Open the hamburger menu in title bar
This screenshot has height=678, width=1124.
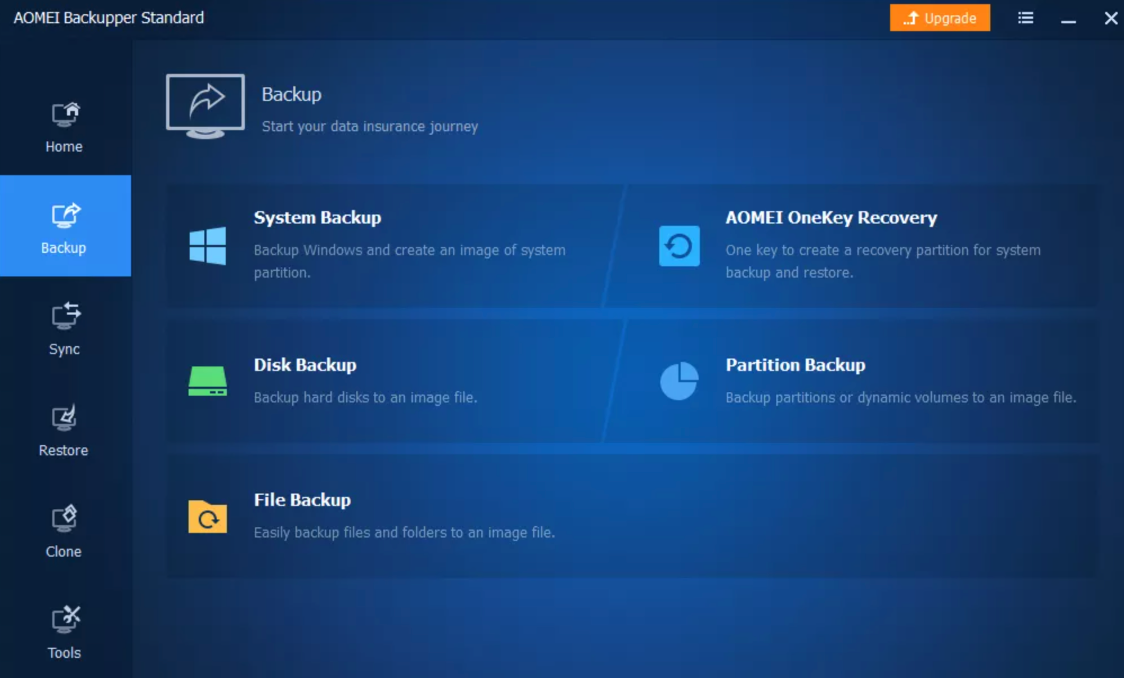(x=1026, y=18)
